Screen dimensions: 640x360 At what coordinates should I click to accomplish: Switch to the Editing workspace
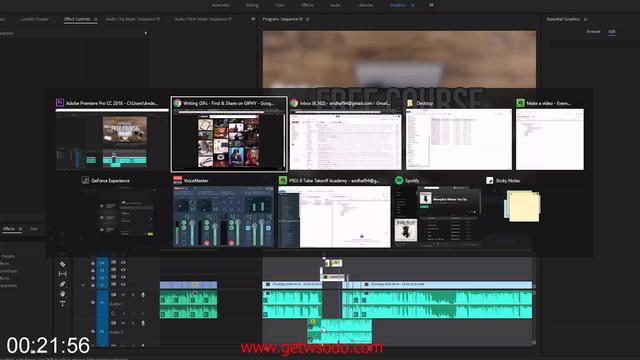click(x=252, y=5)
